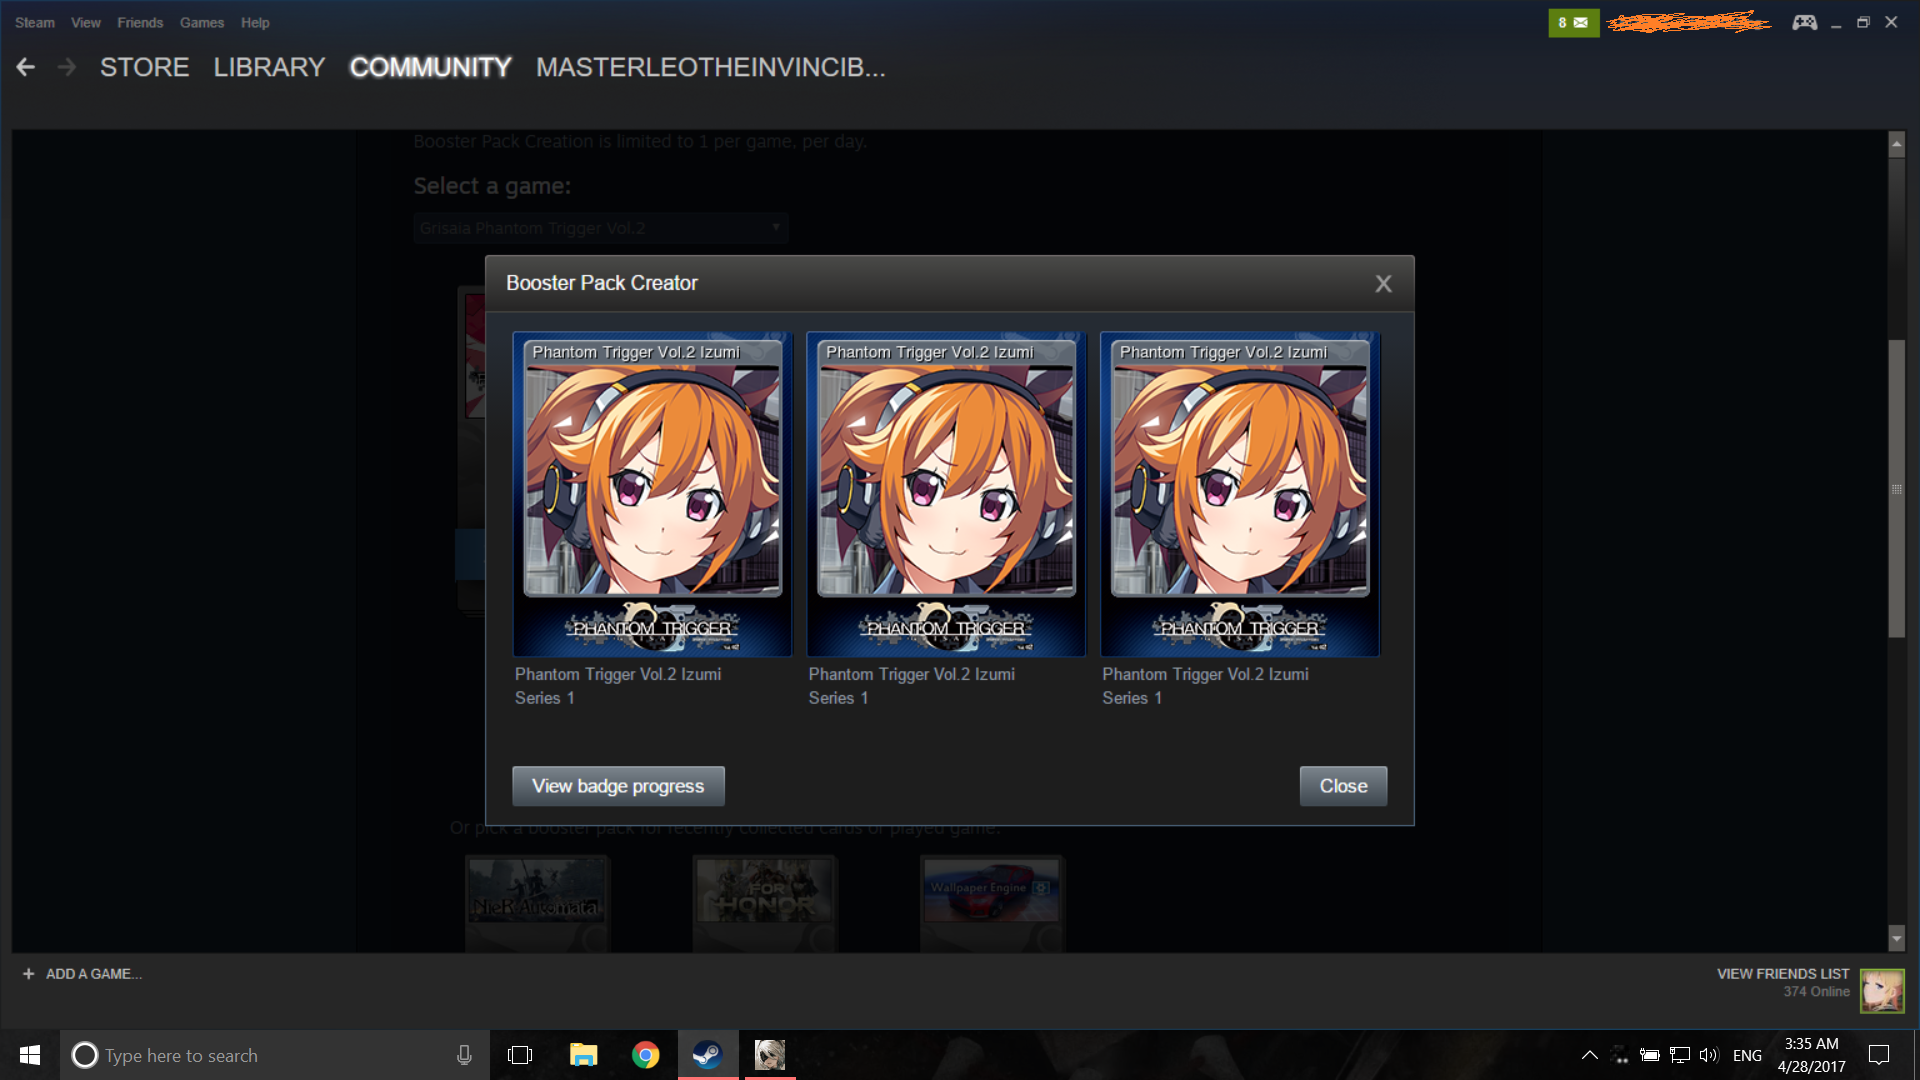Click the user avatar near friends list
Image resolution: width=1920 pixels, height=1080 pixels.
coord(1881,991)
